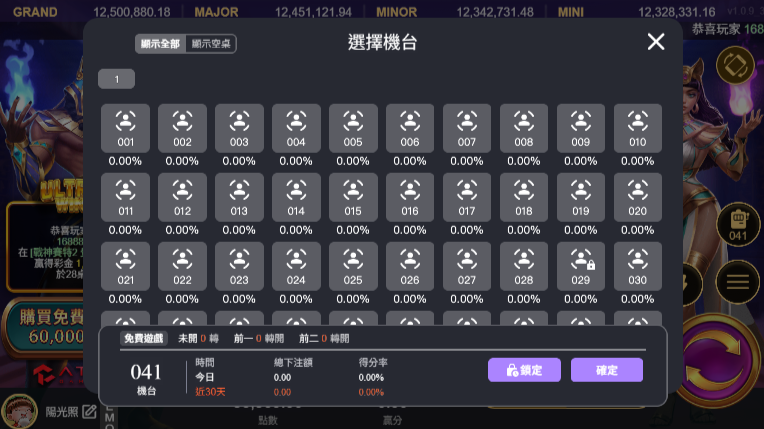Viewport: 764px width, 429px height.
Task: Select machine 018
Action: click(524, 197)
